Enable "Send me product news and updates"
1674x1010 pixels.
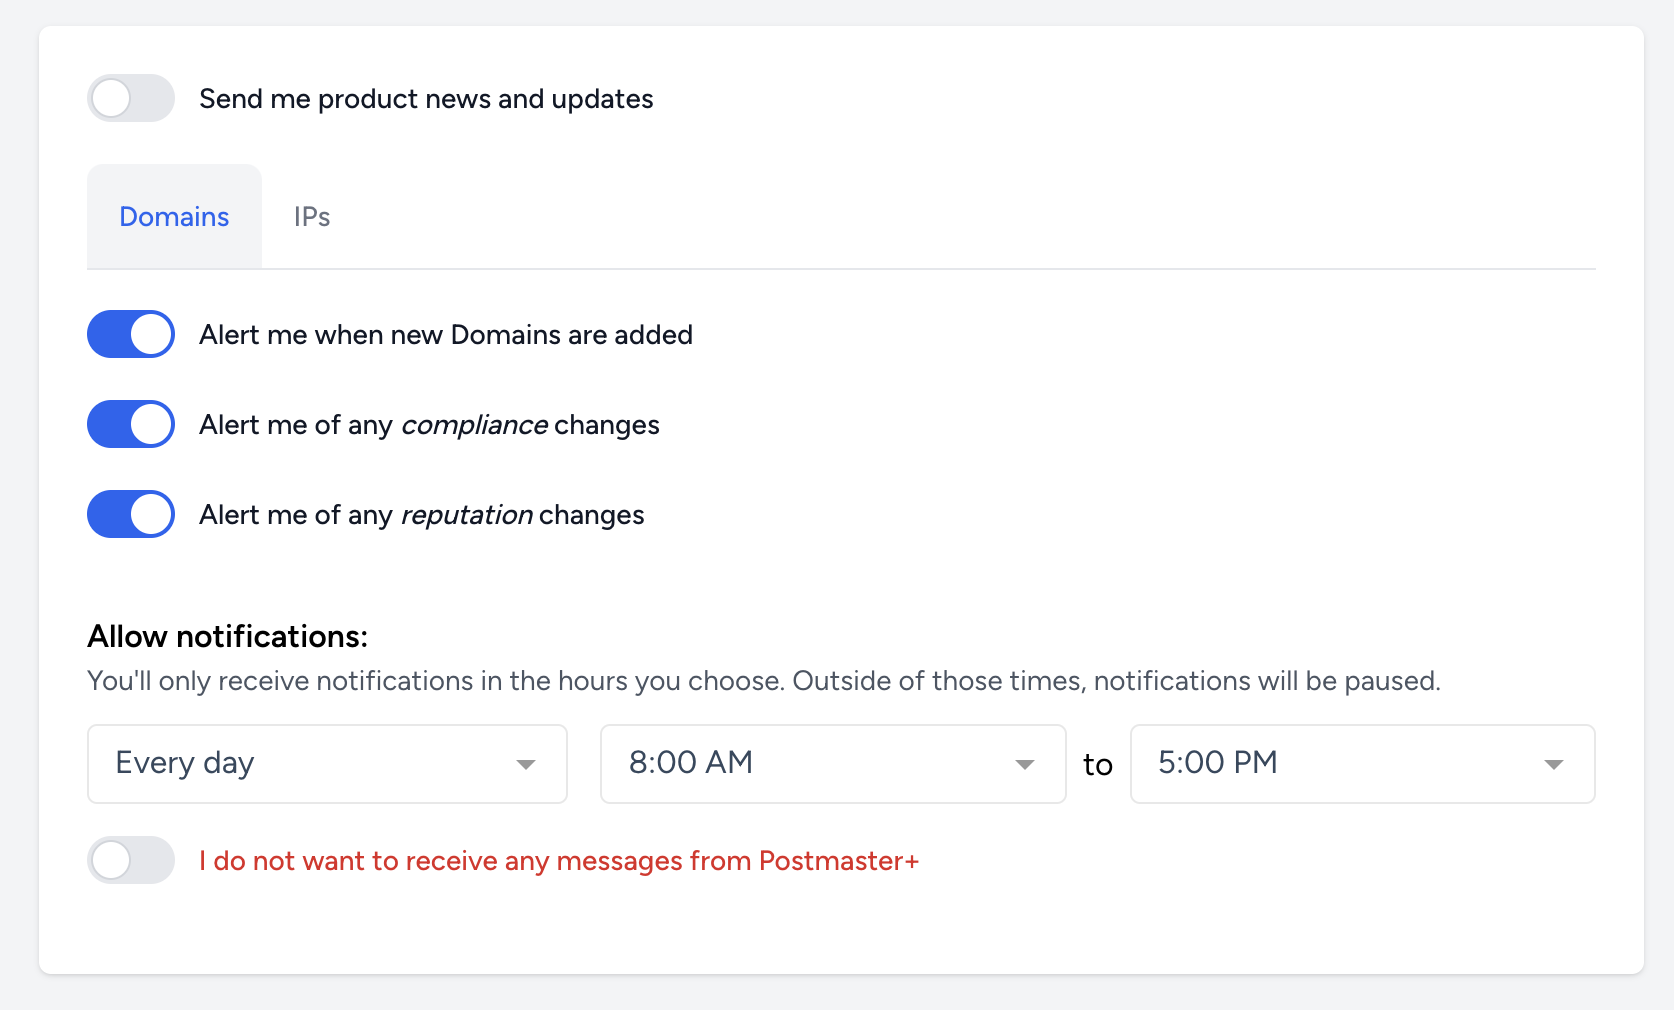(x=130, y=98)
